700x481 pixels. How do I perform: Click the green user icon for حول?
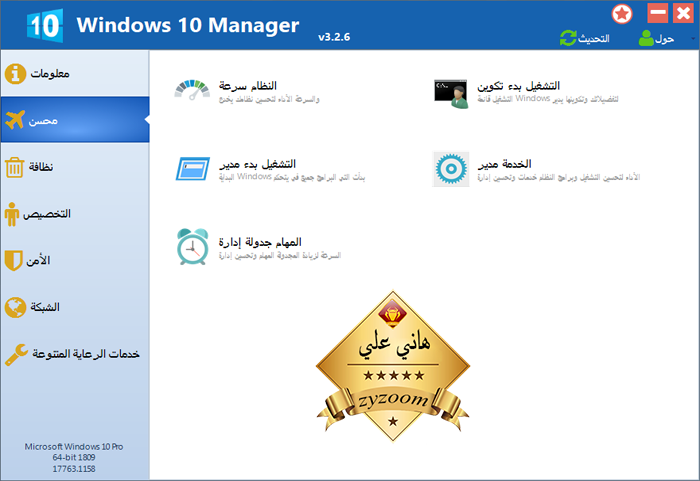[x=646, y=38]
